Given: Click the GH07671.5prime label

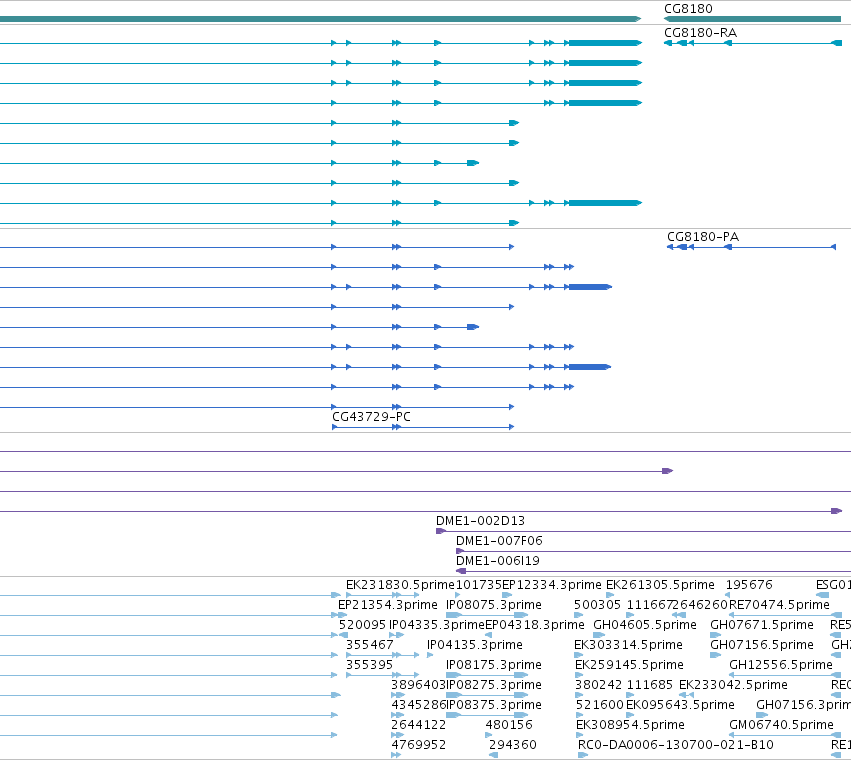Looking at the screenshot, I should click(761, 625).
